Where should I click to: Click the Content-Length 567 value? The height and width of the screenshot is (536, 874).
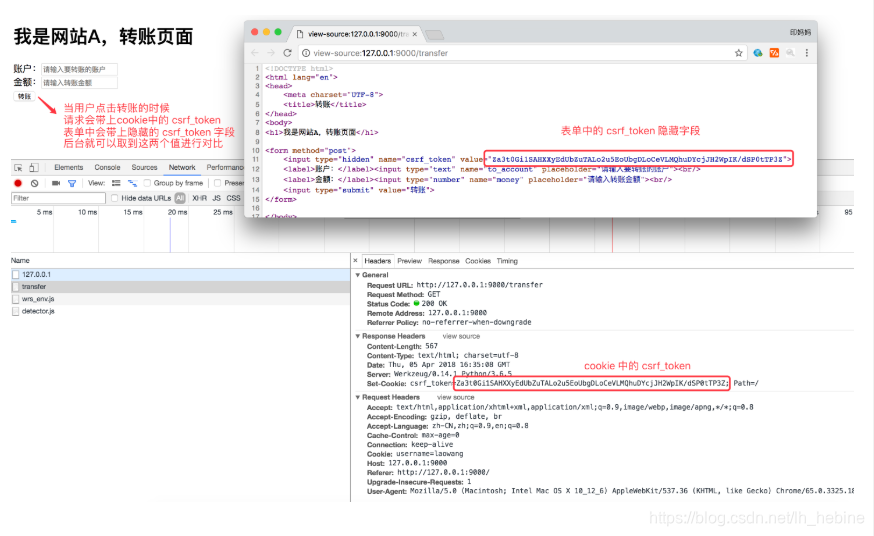431,347
